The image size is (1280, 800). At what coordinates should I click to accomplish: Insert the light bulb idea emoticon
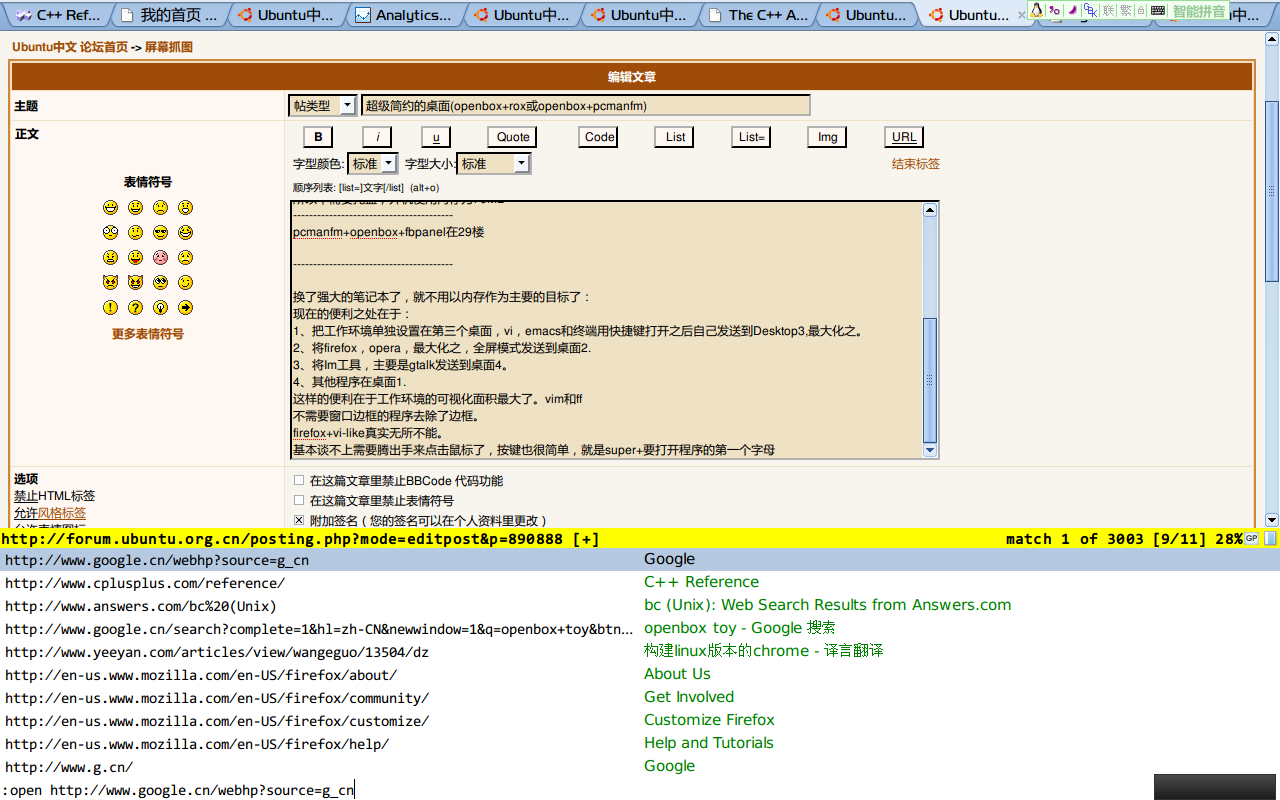pos(160,307)
